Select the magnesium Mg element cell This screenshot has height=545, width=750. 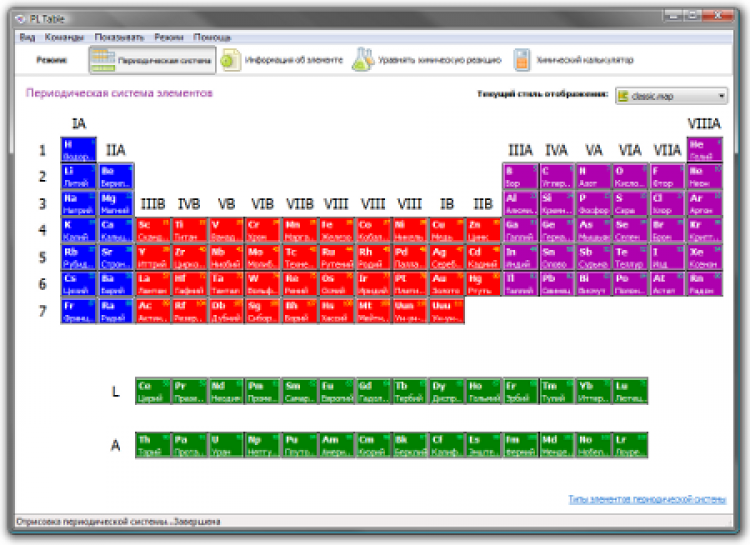tap(116, 203)
